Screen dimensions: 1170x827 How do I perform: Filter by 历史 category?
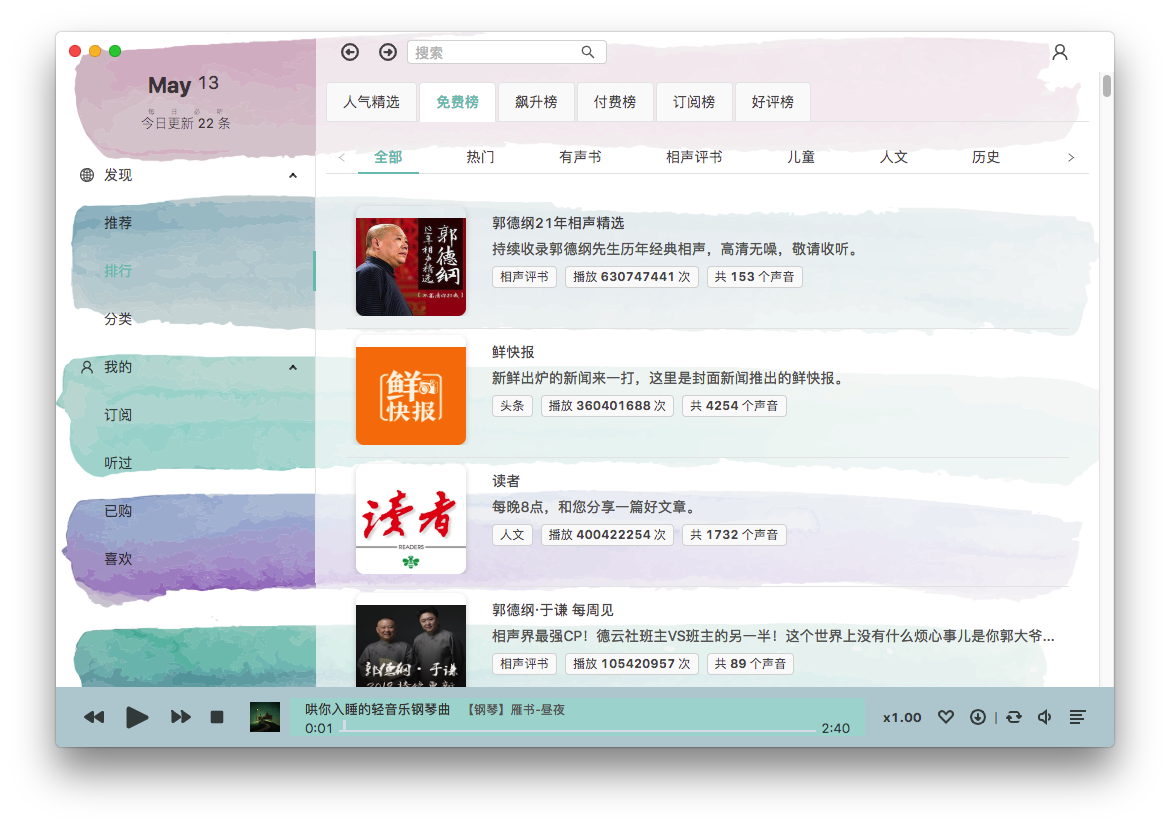pyautogui.click(x=986, y=157)
